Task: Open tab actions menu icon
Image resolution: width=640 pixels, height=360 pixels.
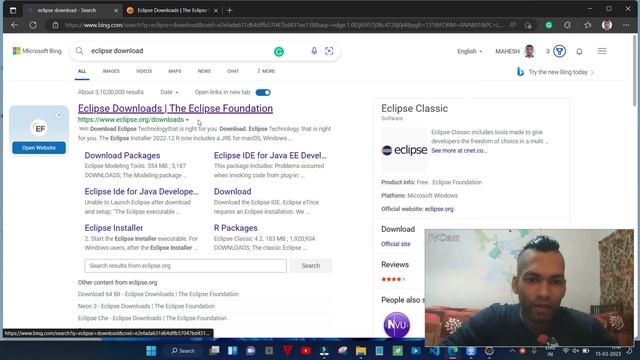Action: pyautogui.click(x=13, y=10)
